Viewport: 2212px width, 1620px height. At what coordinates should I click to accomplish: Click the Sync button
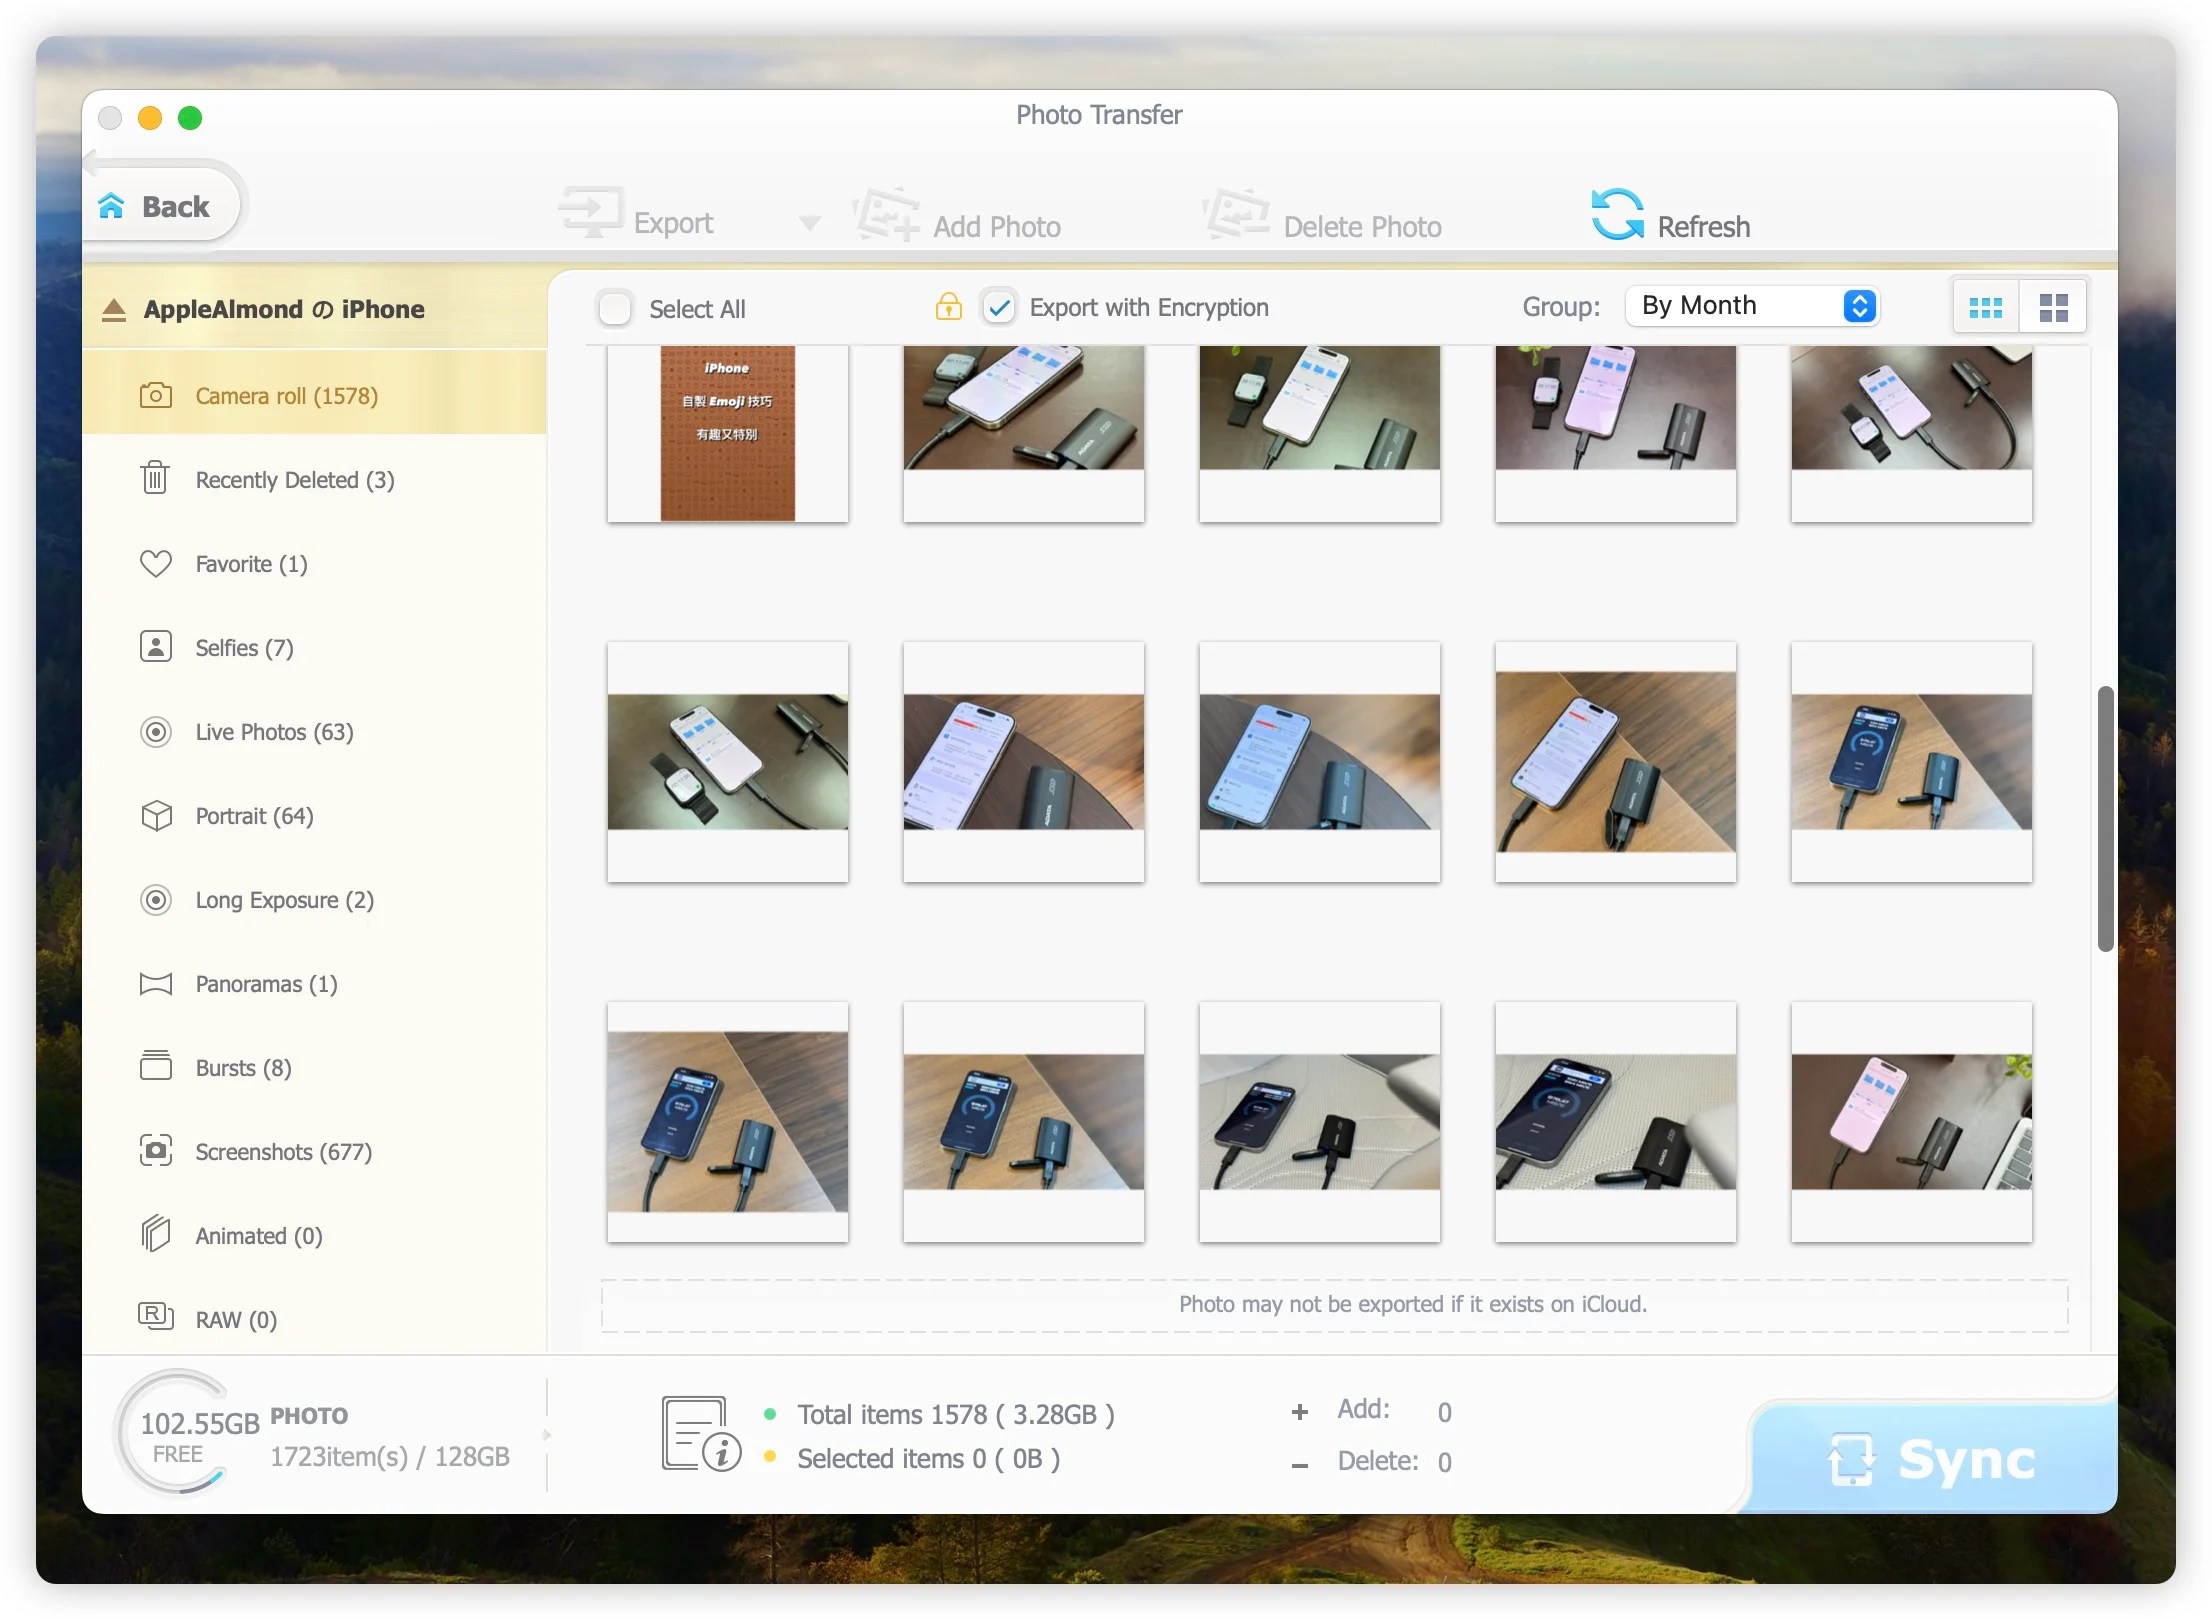coord(1929,1457)
